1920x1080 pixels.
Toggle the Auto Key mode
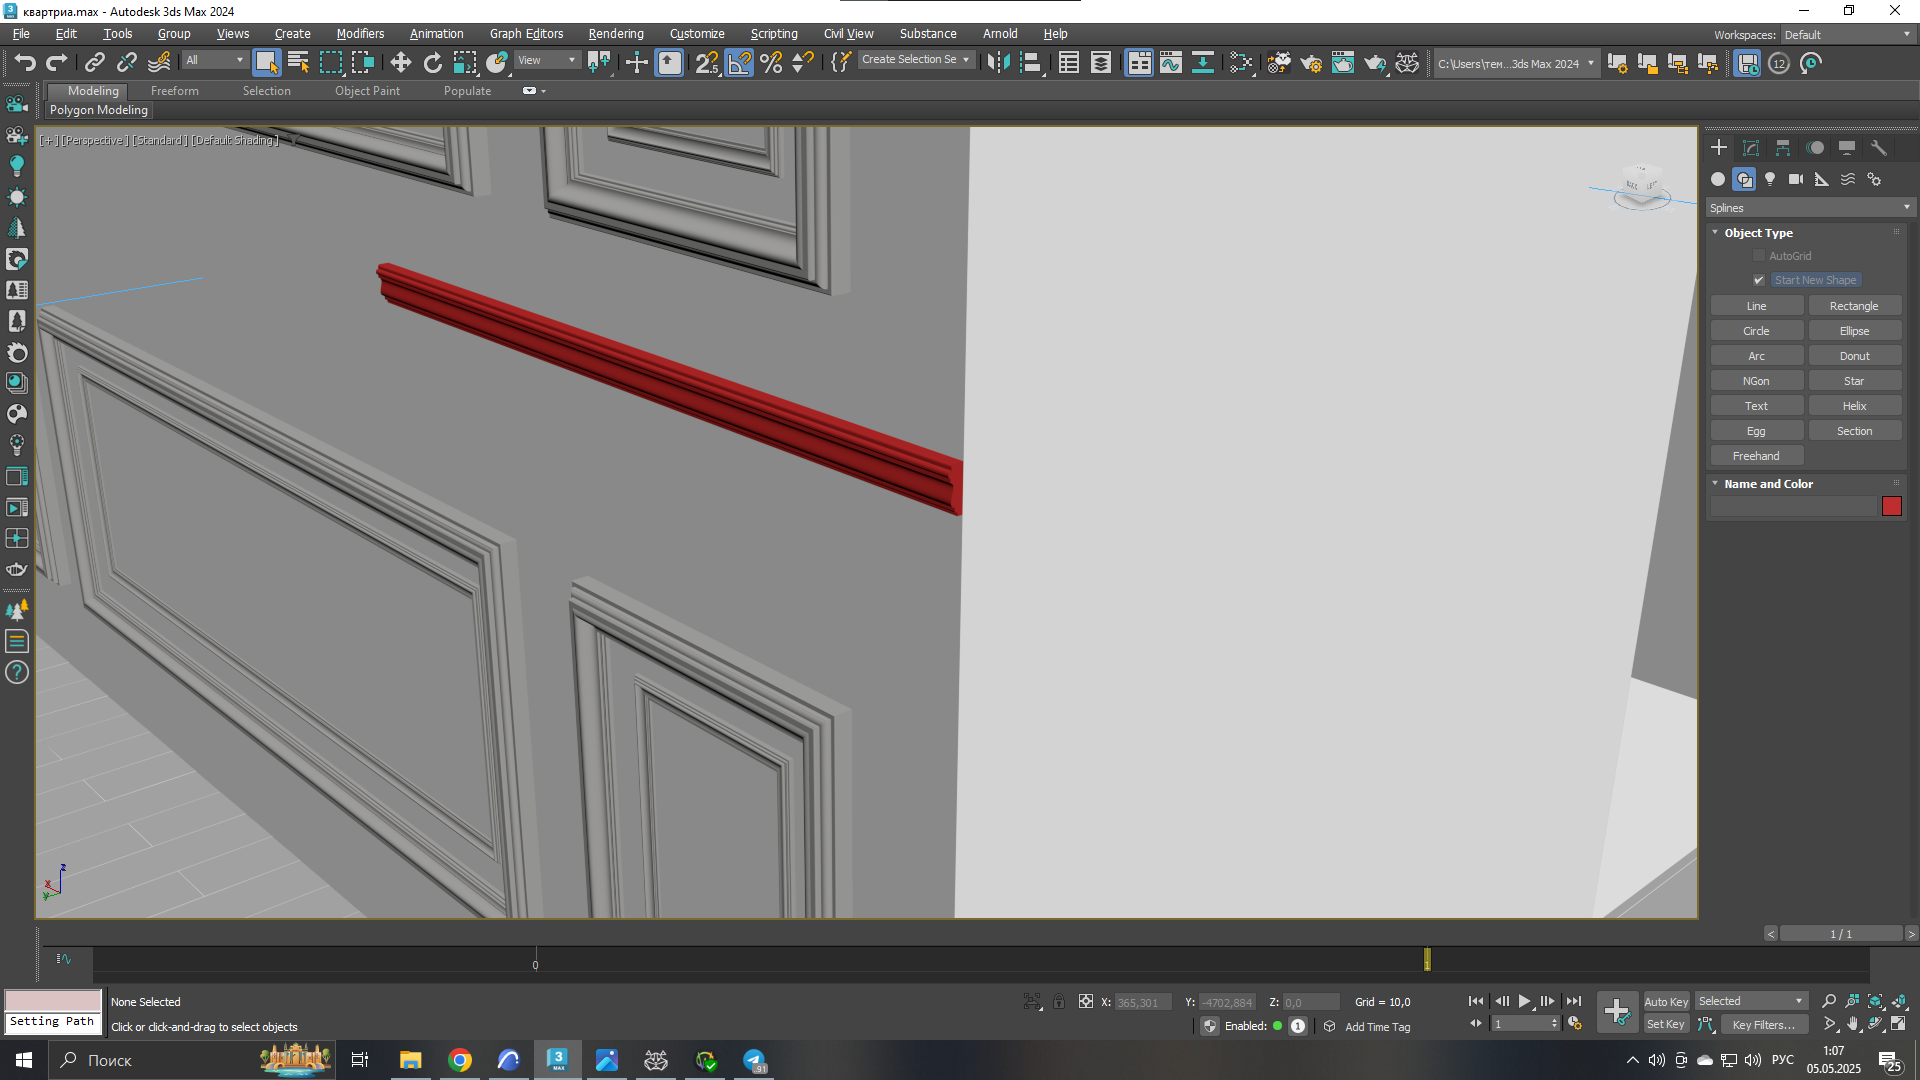click(1666, 1001)
